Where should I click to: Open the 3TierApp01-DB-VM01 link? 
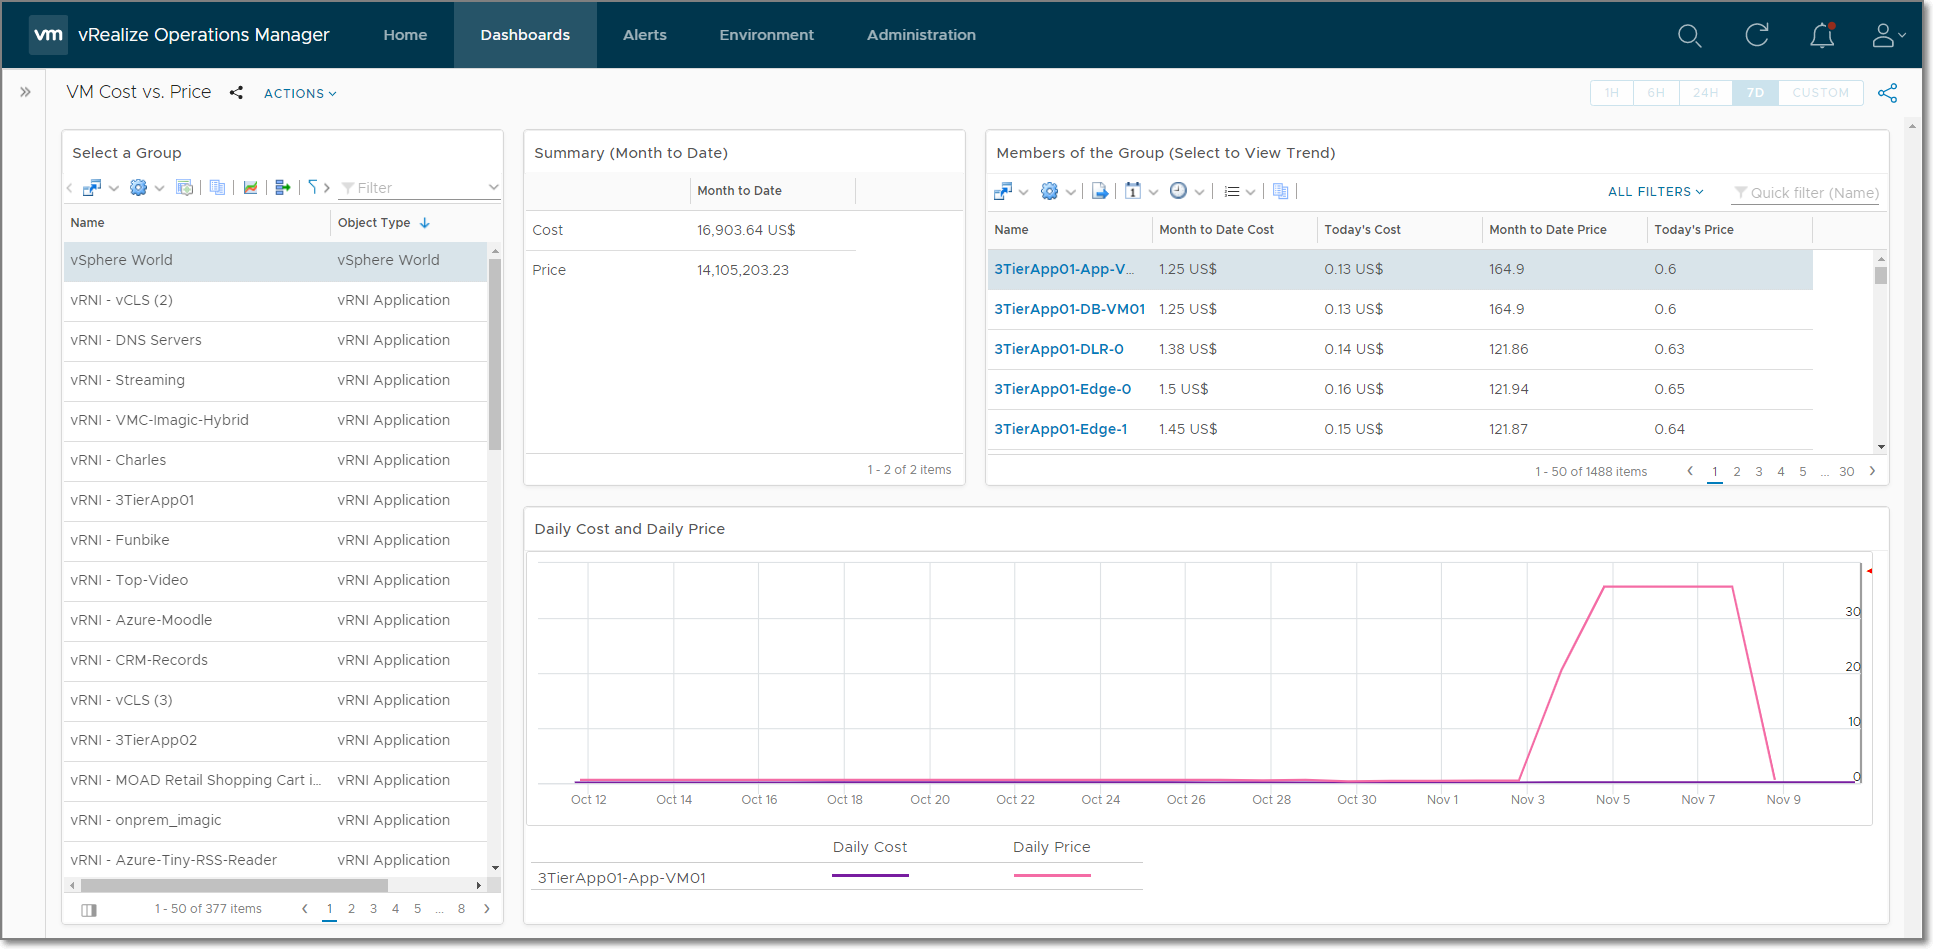click(x=1069, y=309)
